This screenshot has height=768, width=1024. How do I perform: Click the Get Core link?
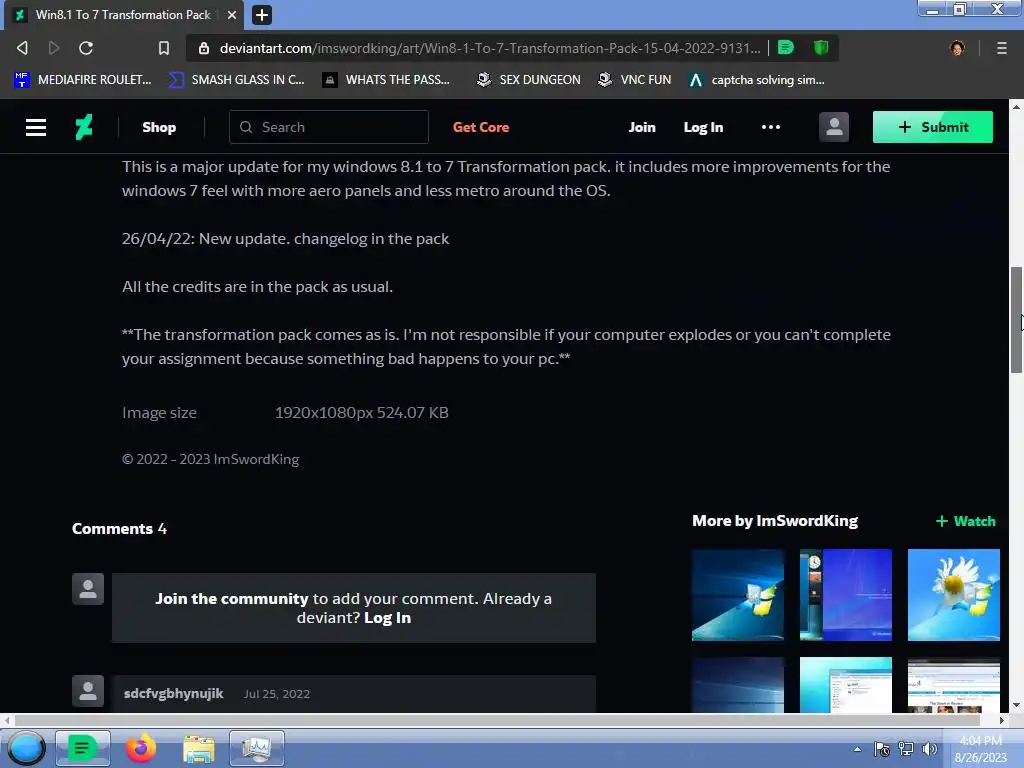point(481,127)
